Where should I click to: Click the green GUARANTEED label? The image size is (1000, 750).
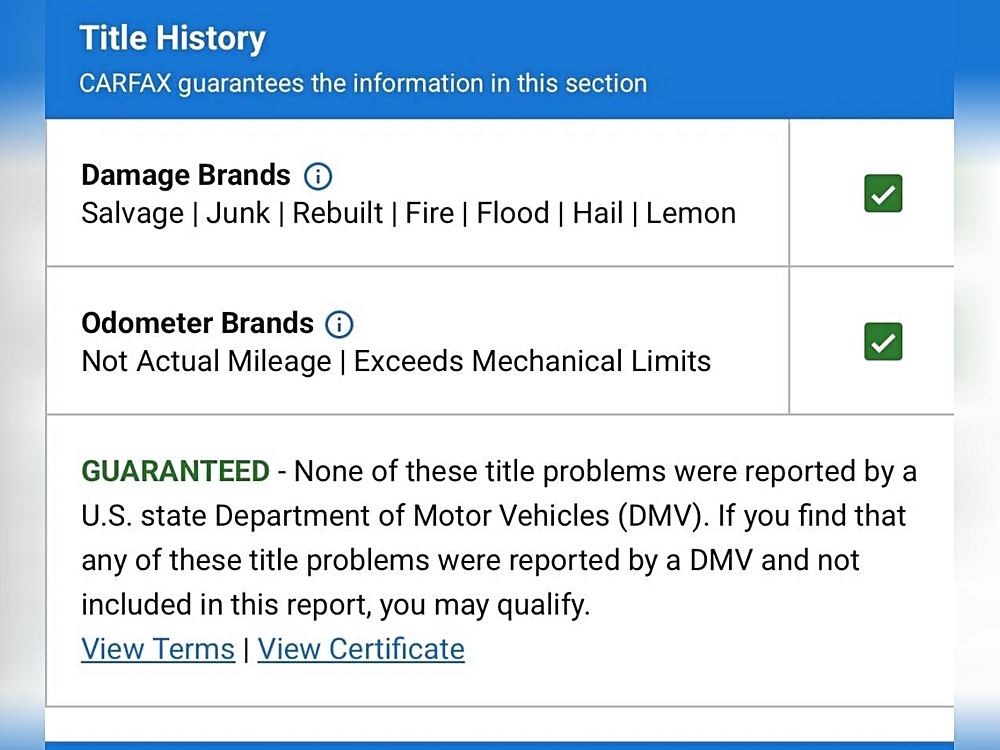coord(175,471)
